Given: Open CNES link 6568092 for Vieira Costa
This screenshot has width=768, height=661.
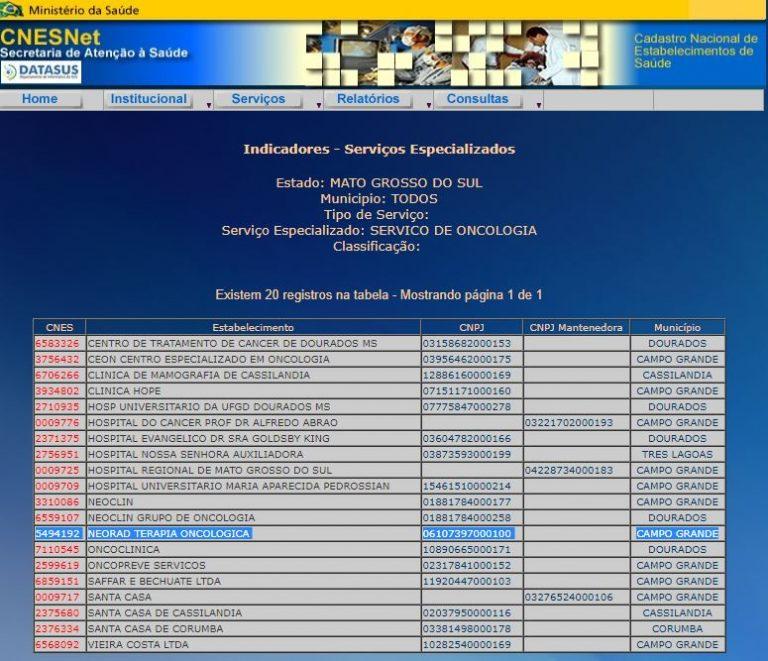Looking at the screenshot, I should click(x=57, y=645).
